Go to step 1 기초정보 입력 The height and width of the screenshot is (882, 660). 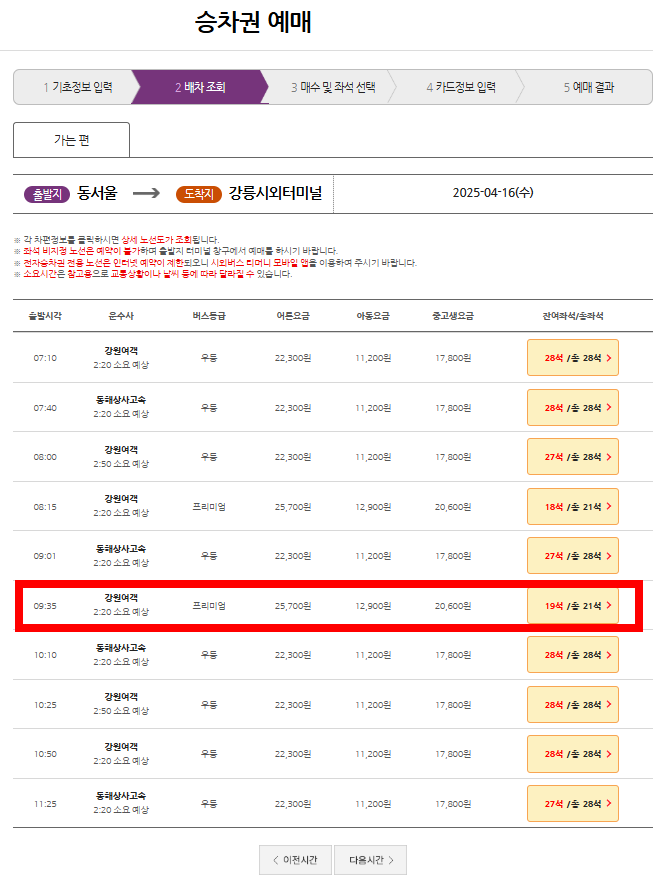[78, 87]
